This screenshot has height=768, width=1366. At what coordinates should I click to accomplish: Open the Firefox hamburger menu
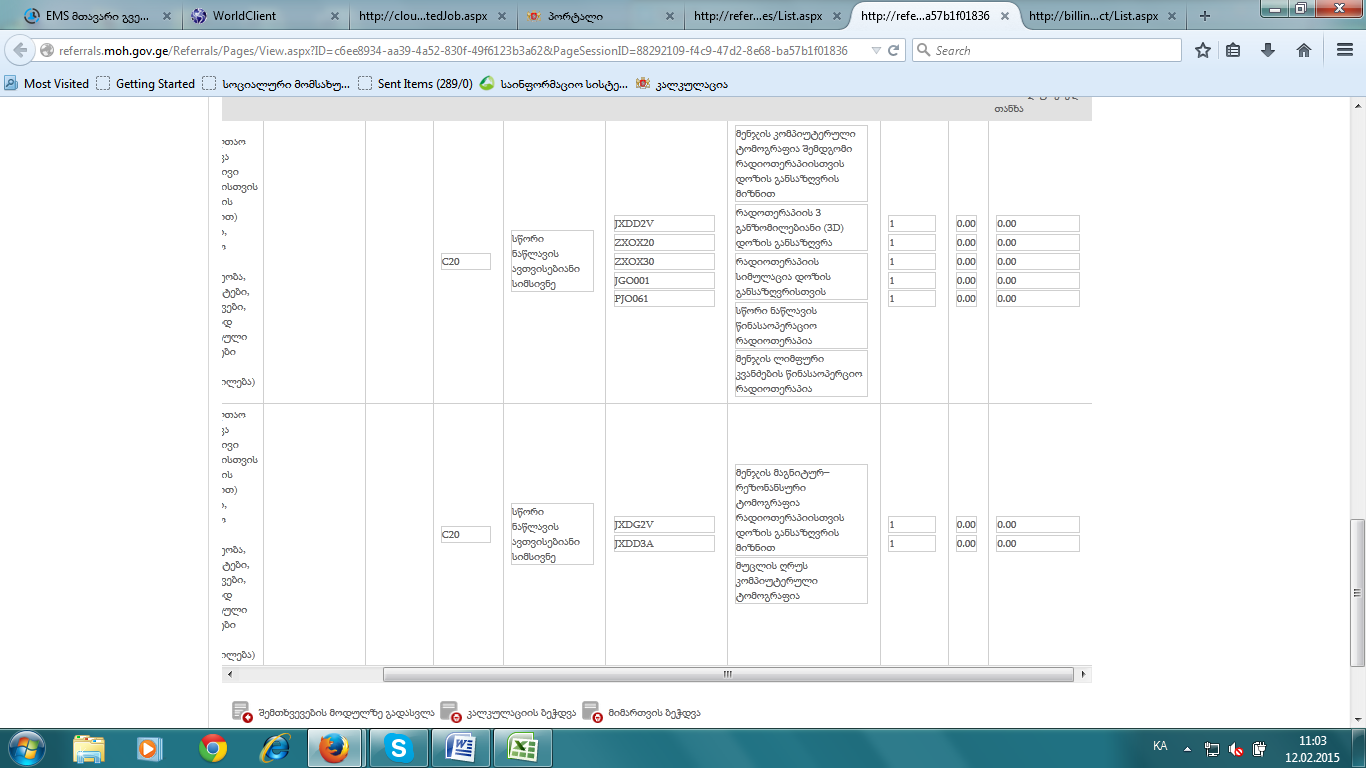[x=1344, y=50]
